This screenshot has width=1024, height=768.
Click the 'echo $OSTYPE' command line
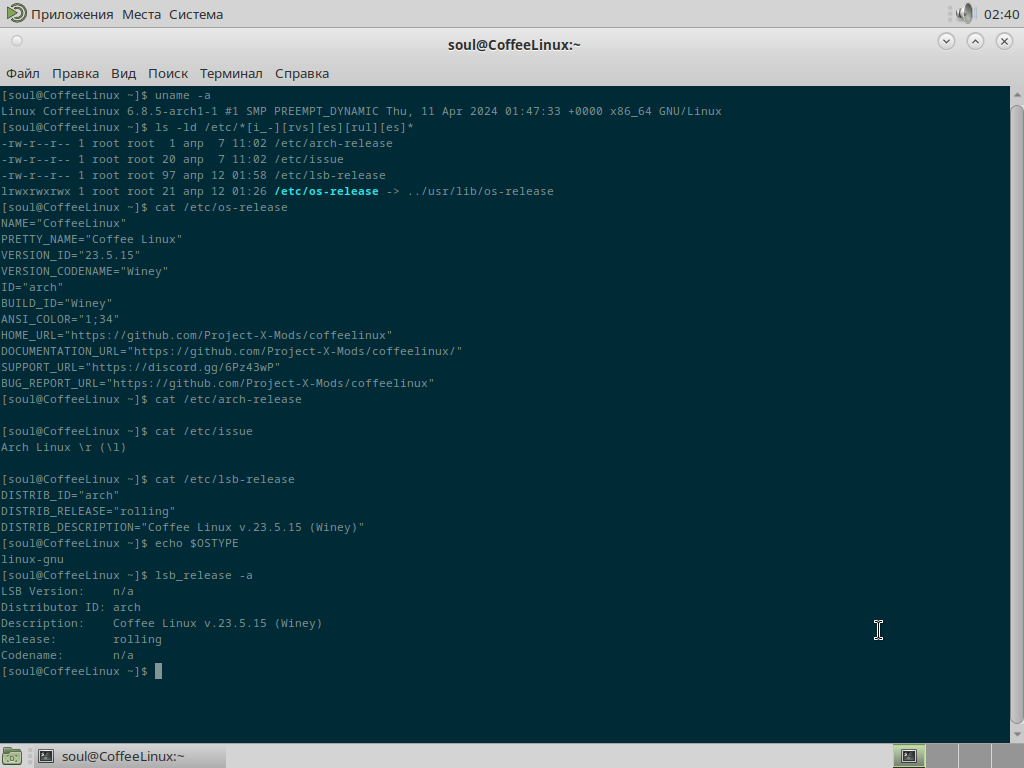point(120,543)
